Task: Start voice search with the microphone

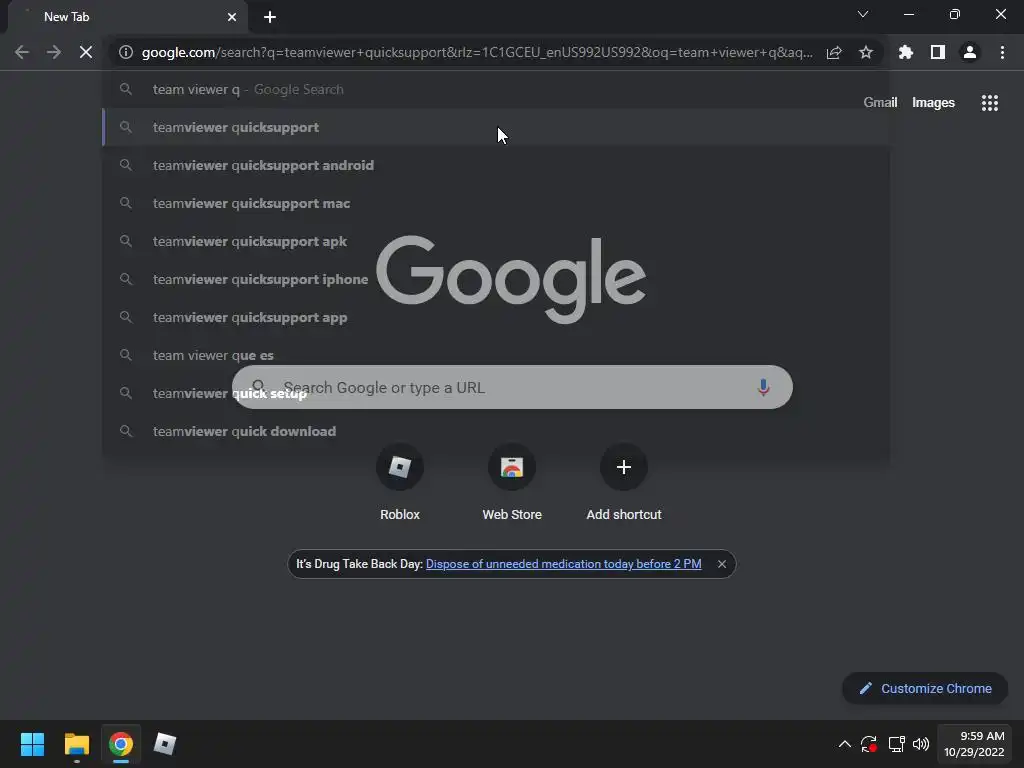Action: pyautogui.click(x=763, y=387)
